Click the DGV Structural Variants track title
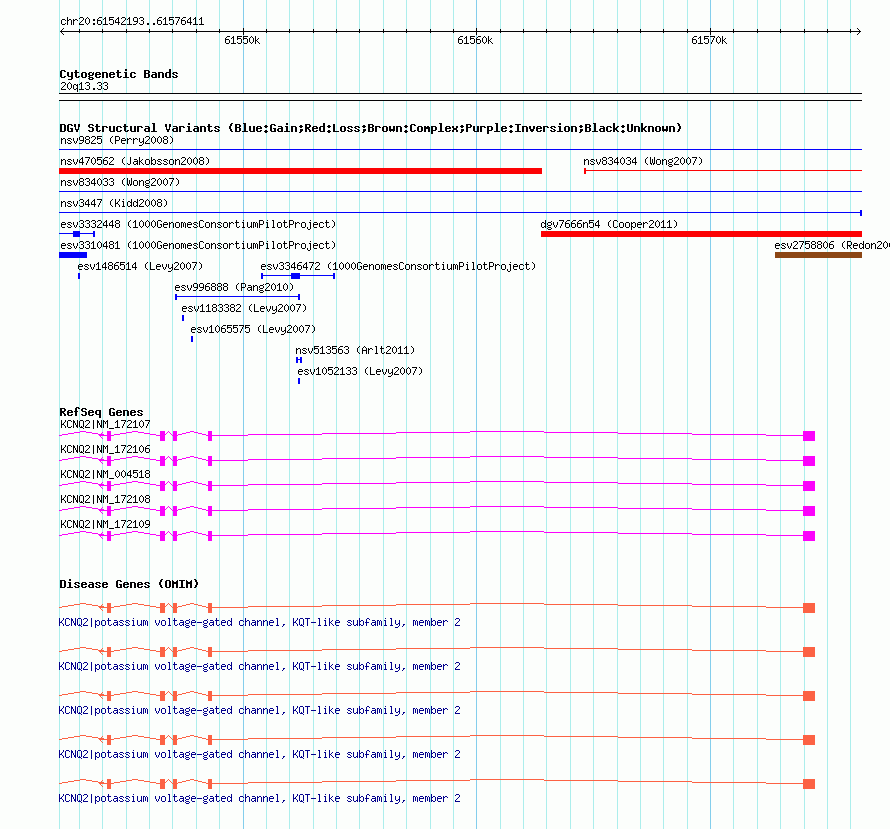 coord(371,128)
